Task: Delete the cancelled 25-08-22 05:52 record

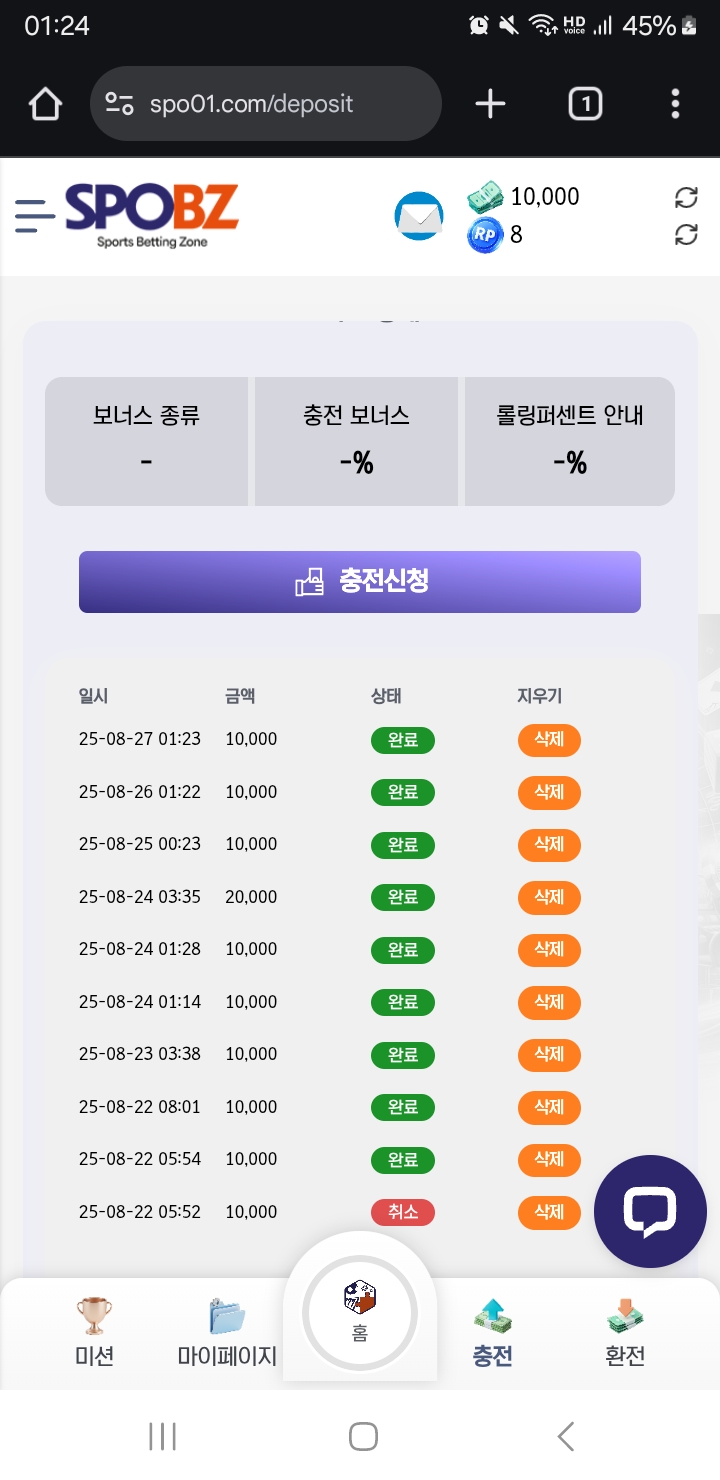Action: click(549, 1212)
